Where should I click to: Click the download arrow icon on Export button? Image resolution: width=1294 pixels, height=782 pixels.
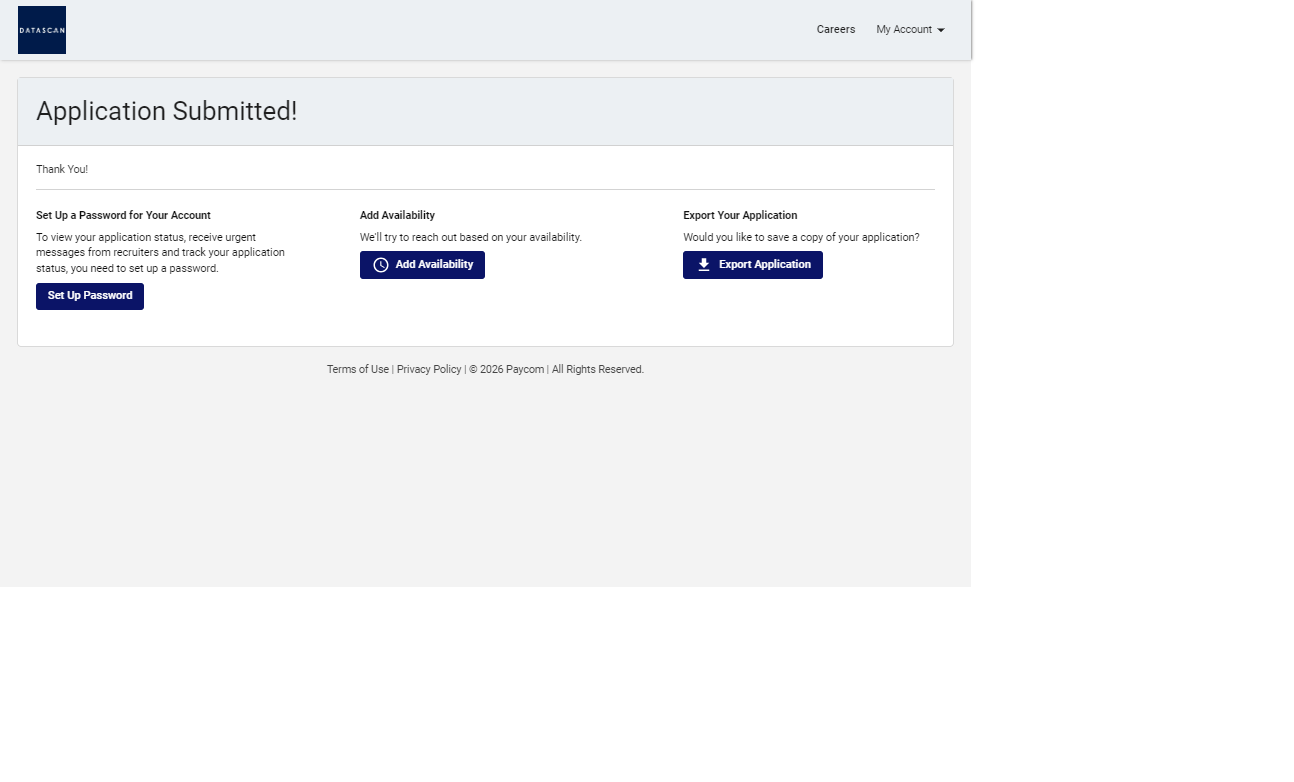click(x=704, y=265)
